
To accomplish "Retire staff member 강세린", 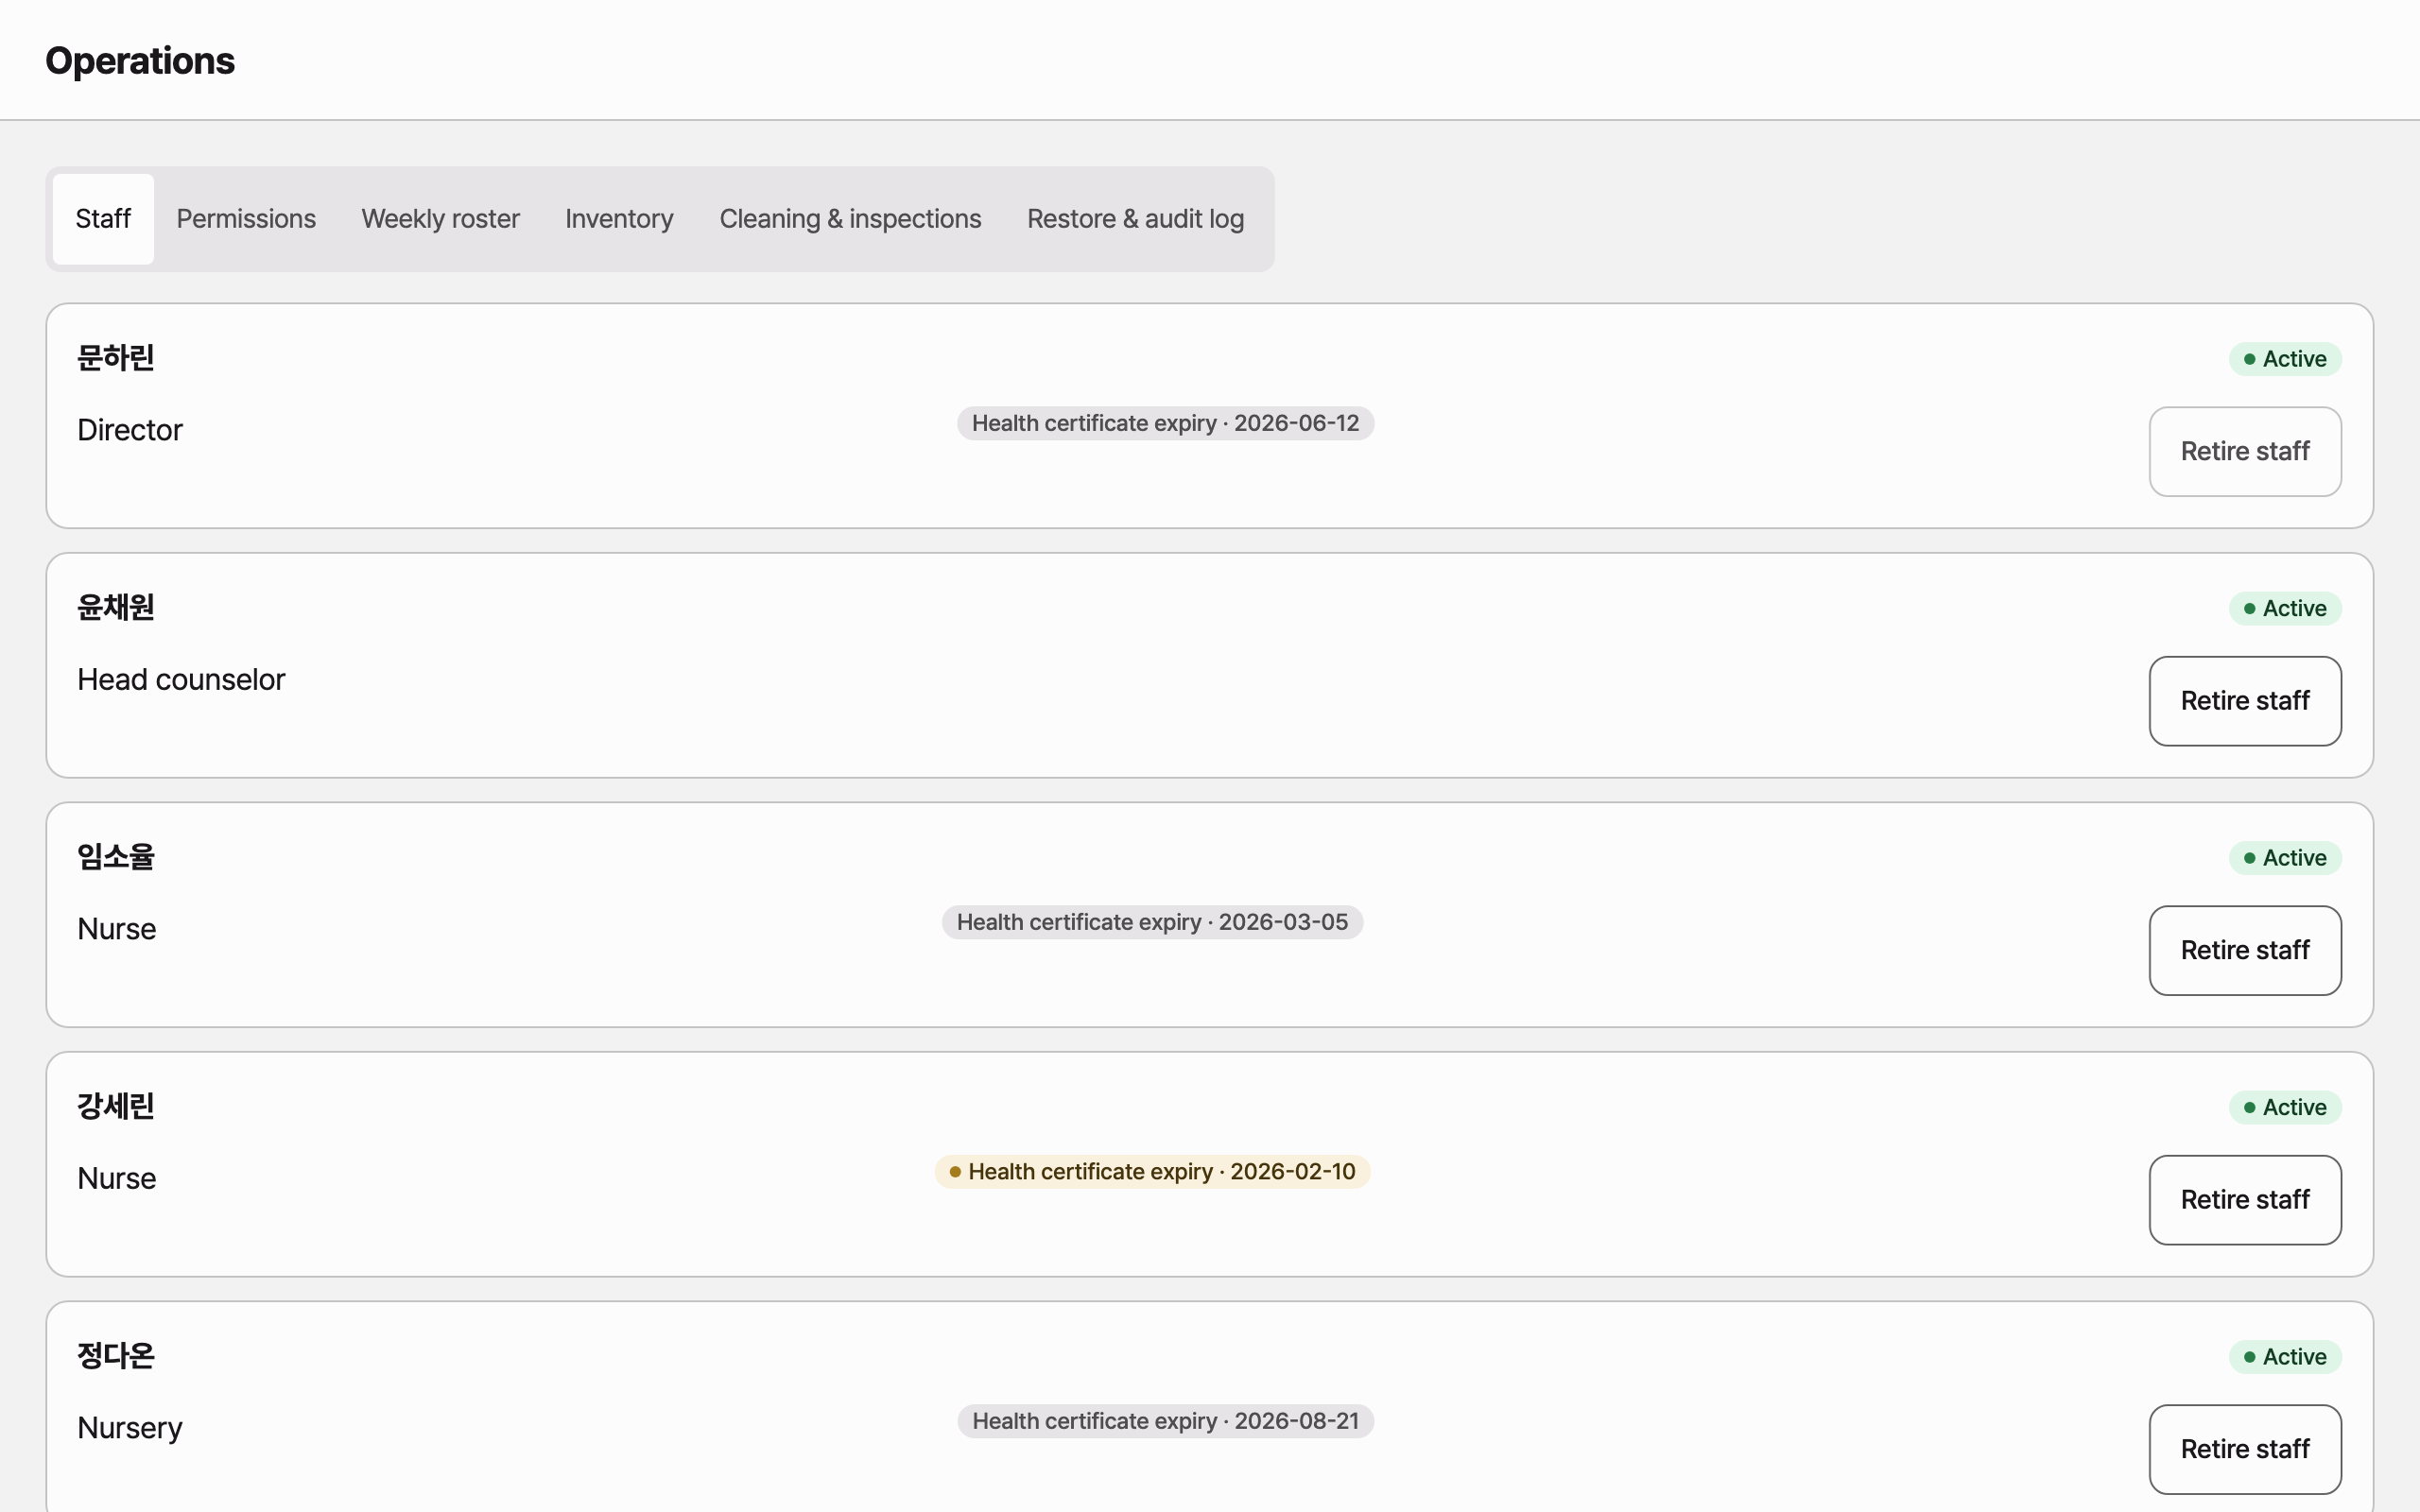I will click(2245, 1200).
